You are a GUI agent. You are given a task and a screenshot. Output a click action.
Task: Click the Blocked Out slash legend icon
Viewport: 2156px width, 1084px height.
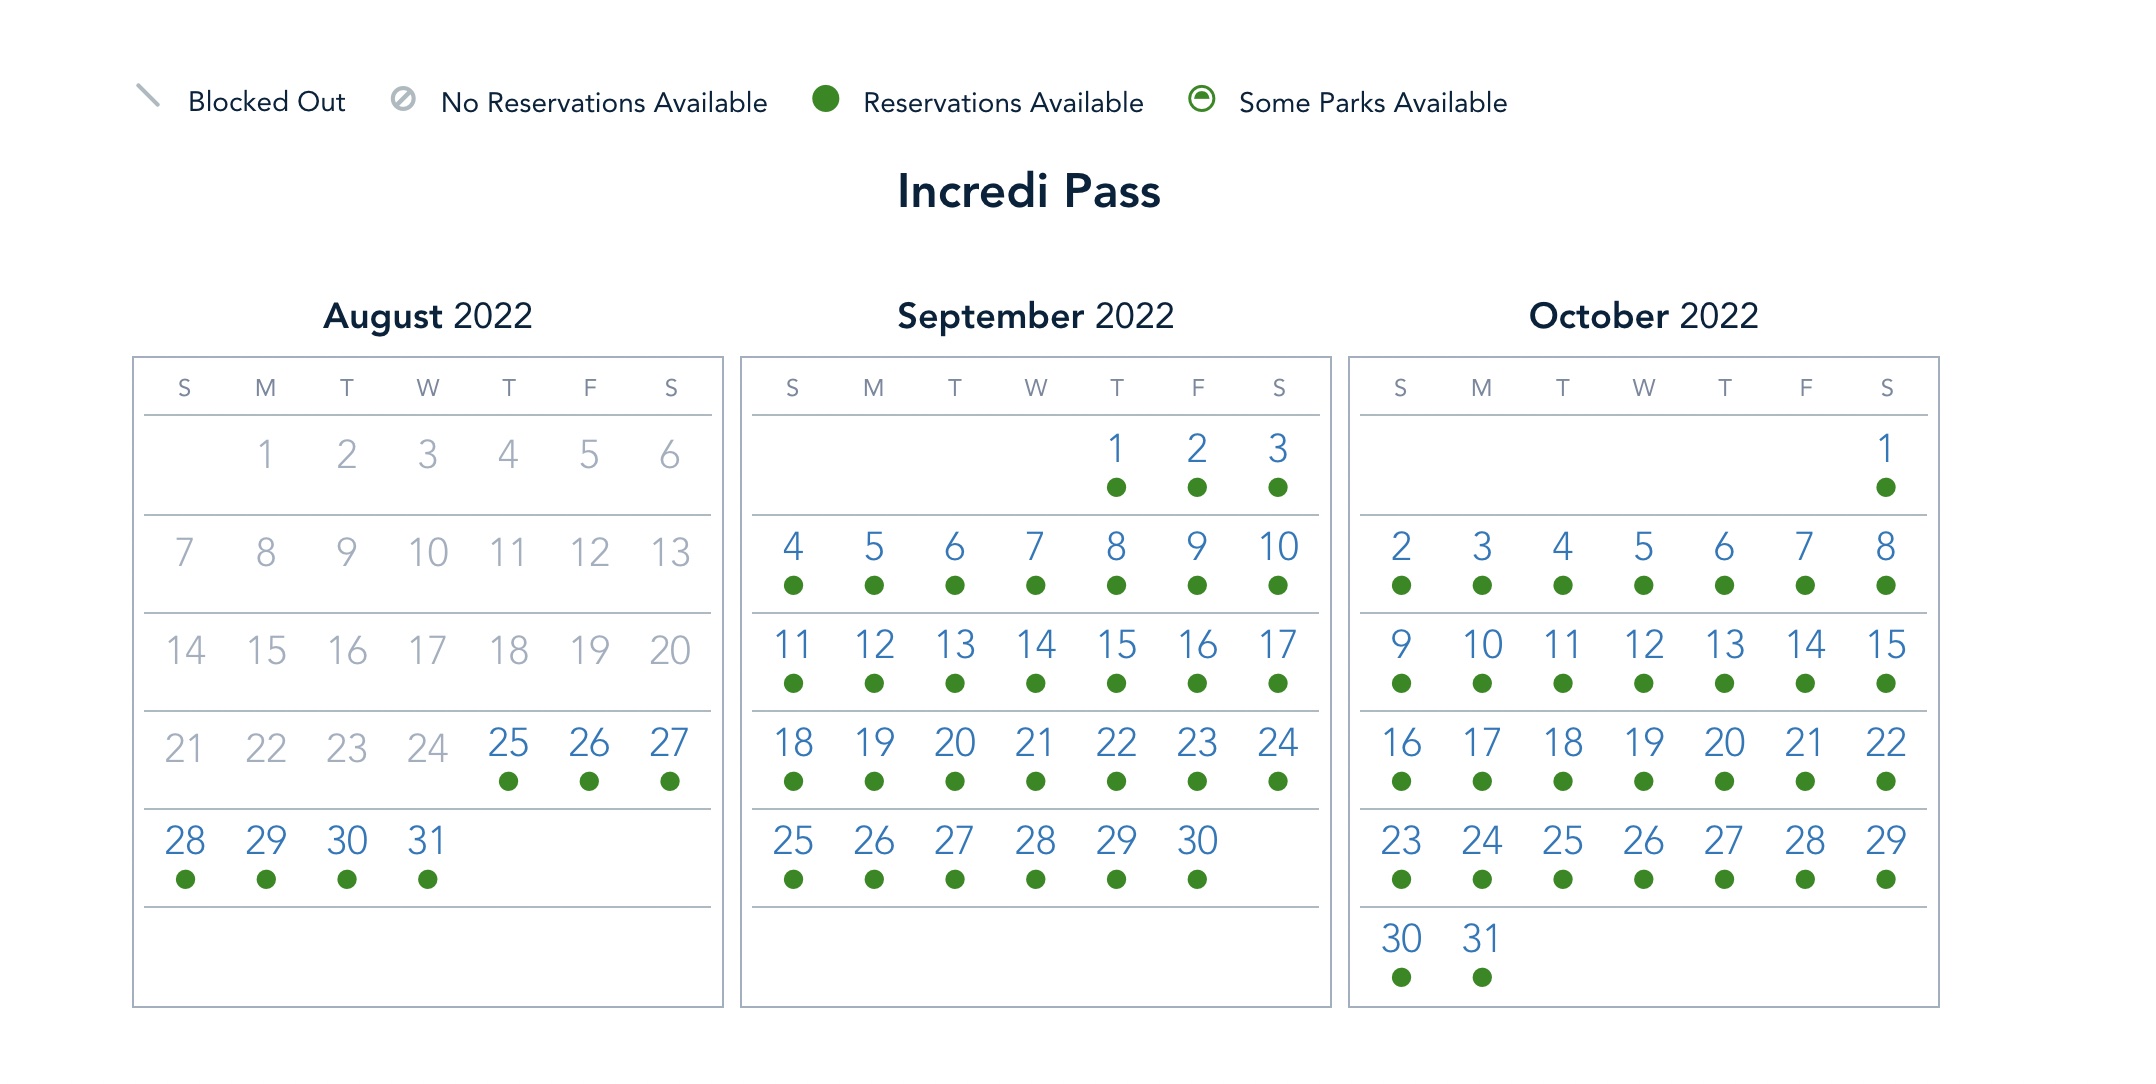click(x=148, y=97)
